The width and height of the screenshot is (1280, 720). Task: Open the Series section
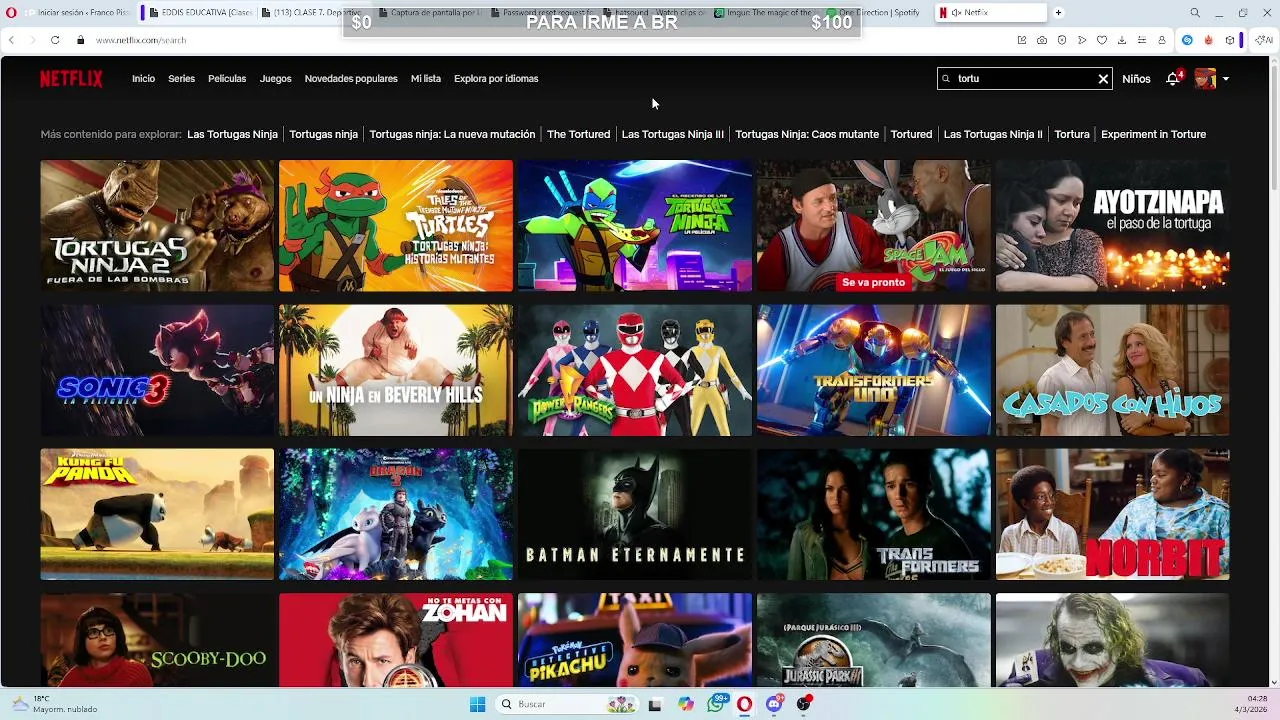click(x=181, y=79)
